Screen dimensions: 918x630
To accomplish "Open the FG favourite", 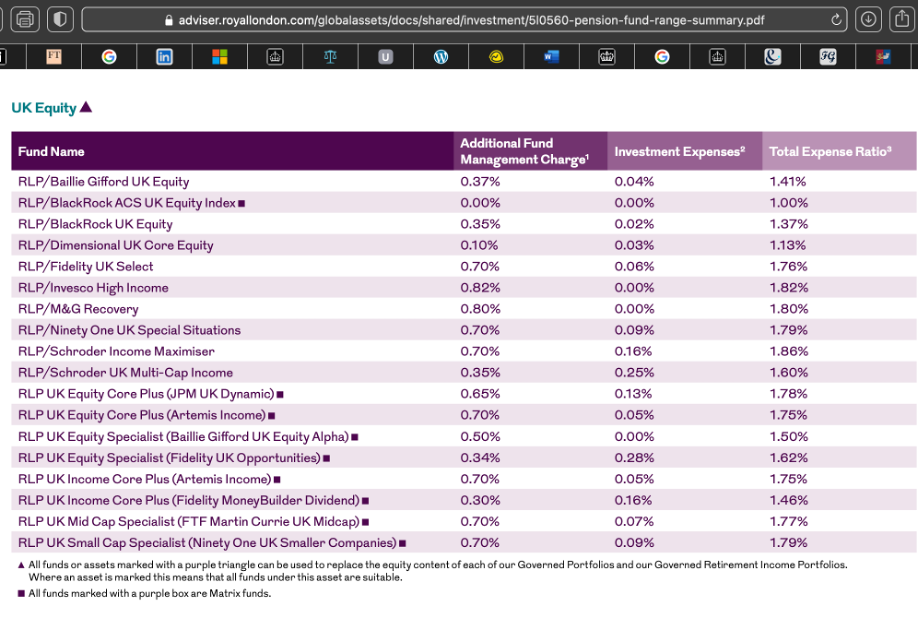I will (828, 57).
